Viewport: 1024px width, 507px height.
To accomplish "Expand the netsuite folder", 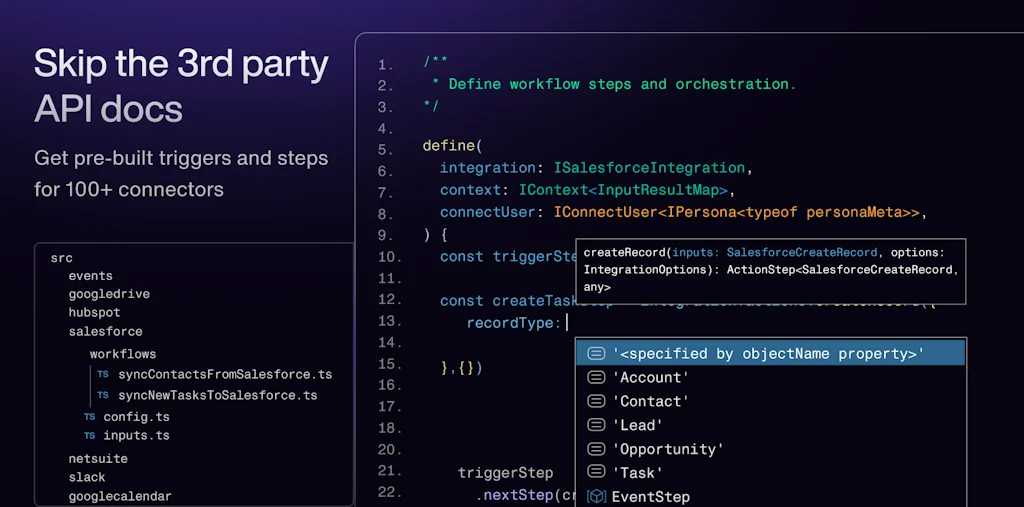I will (x=98, y=459).
